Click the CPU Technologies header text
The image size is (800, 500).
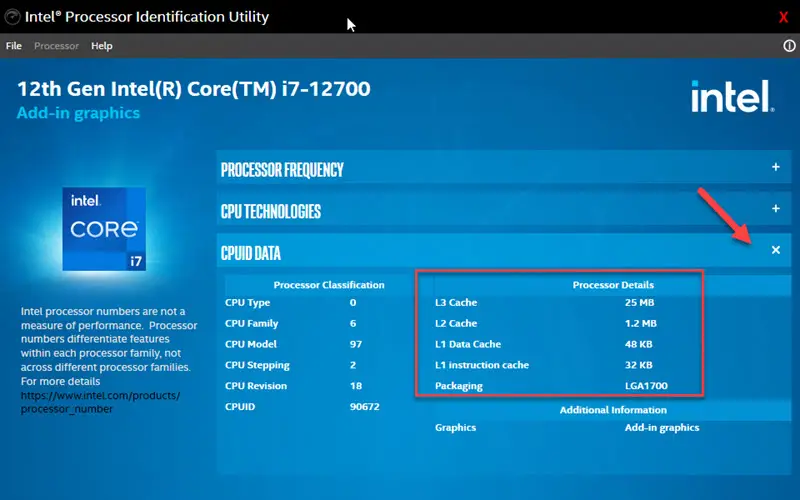[x=270, y=211]
